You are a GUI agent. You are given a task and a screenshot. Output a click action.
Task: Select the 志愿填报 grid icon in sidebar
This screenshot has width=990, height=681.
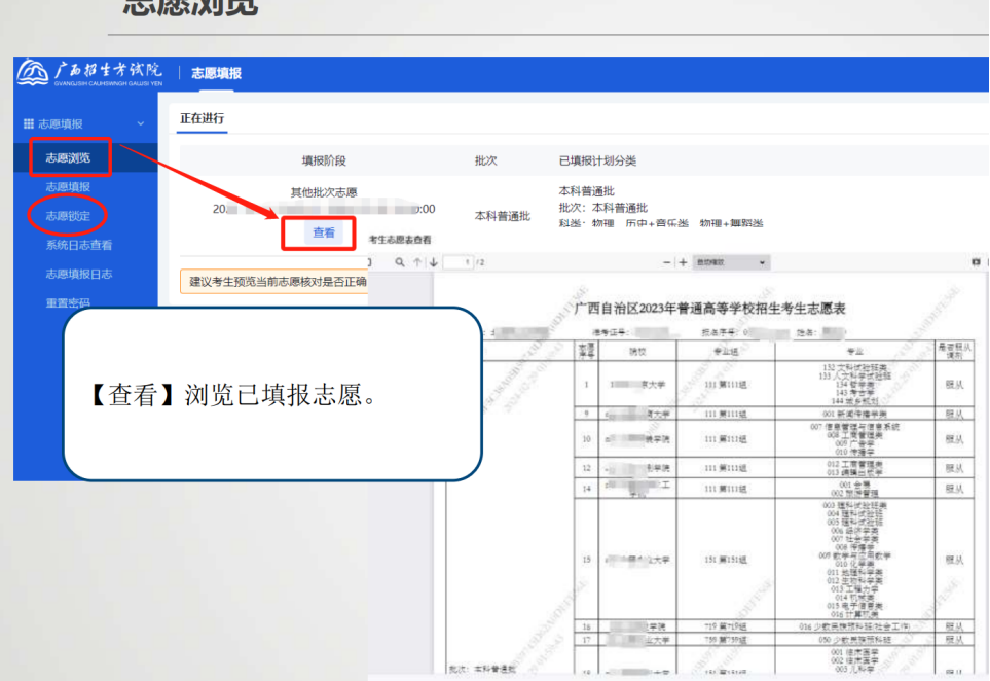pyautogui.click(x=29, y=122)
